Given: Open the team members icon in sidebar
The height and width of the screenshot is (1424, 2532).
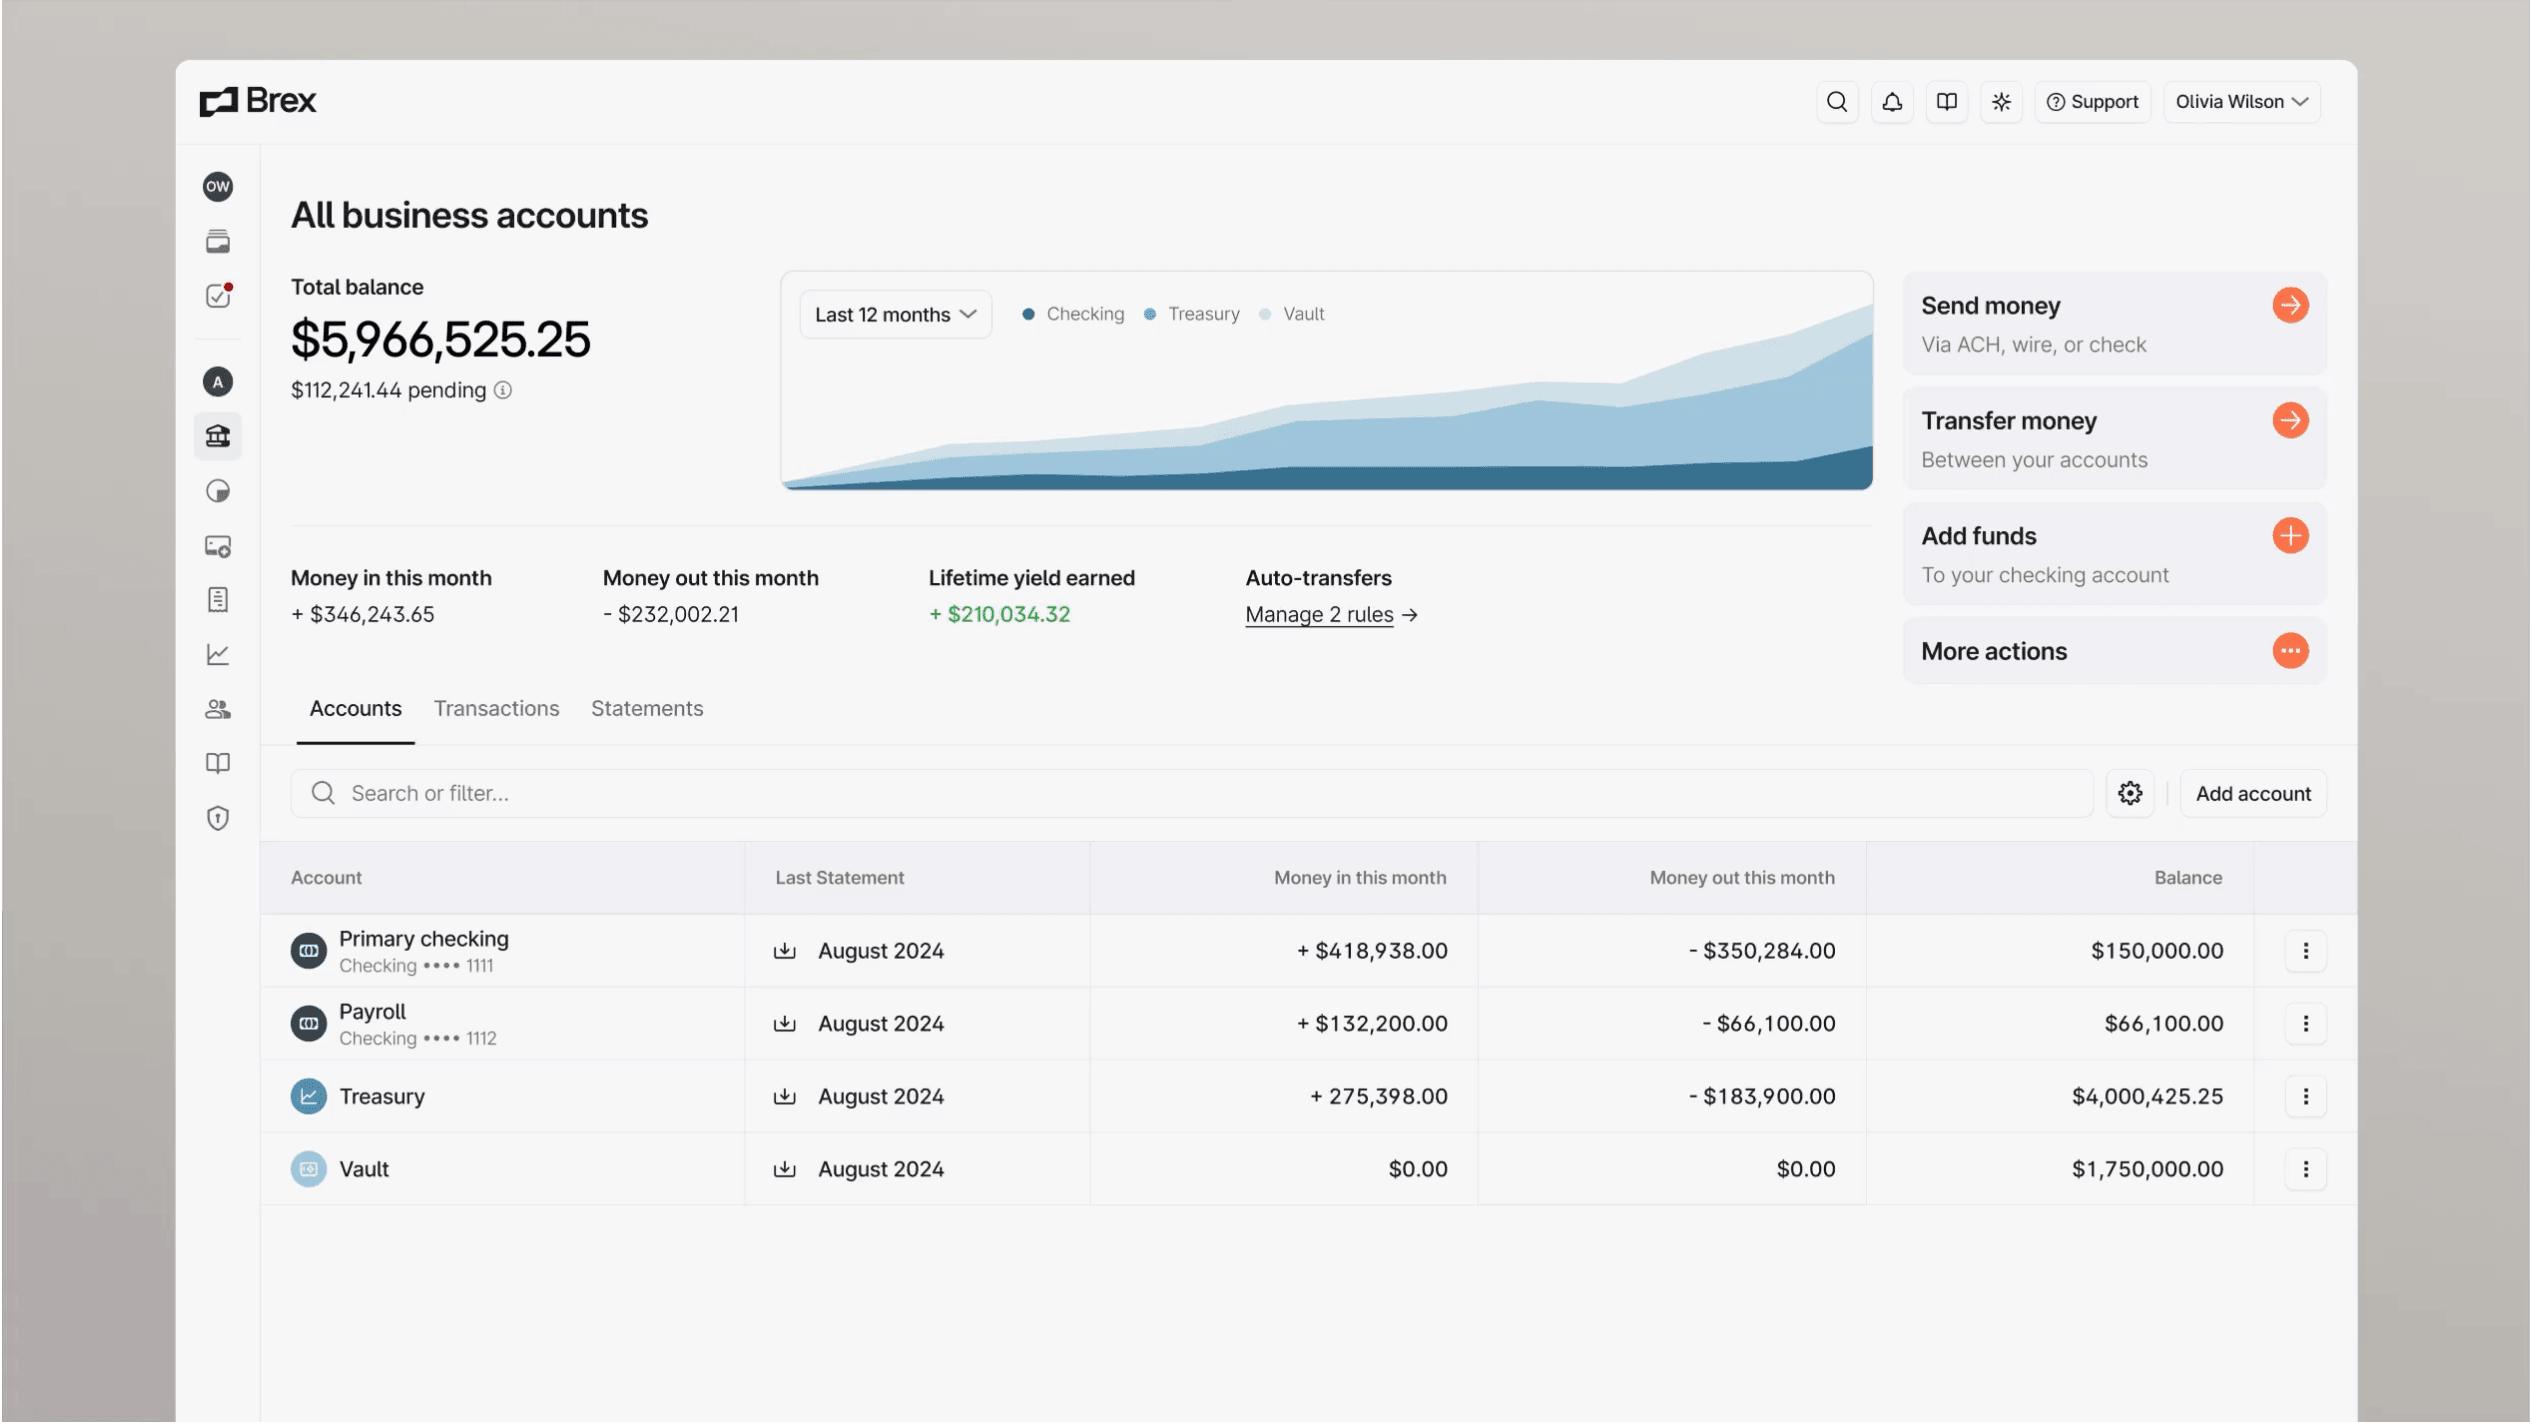Looking at the screenshot, I should click(218, 709).
